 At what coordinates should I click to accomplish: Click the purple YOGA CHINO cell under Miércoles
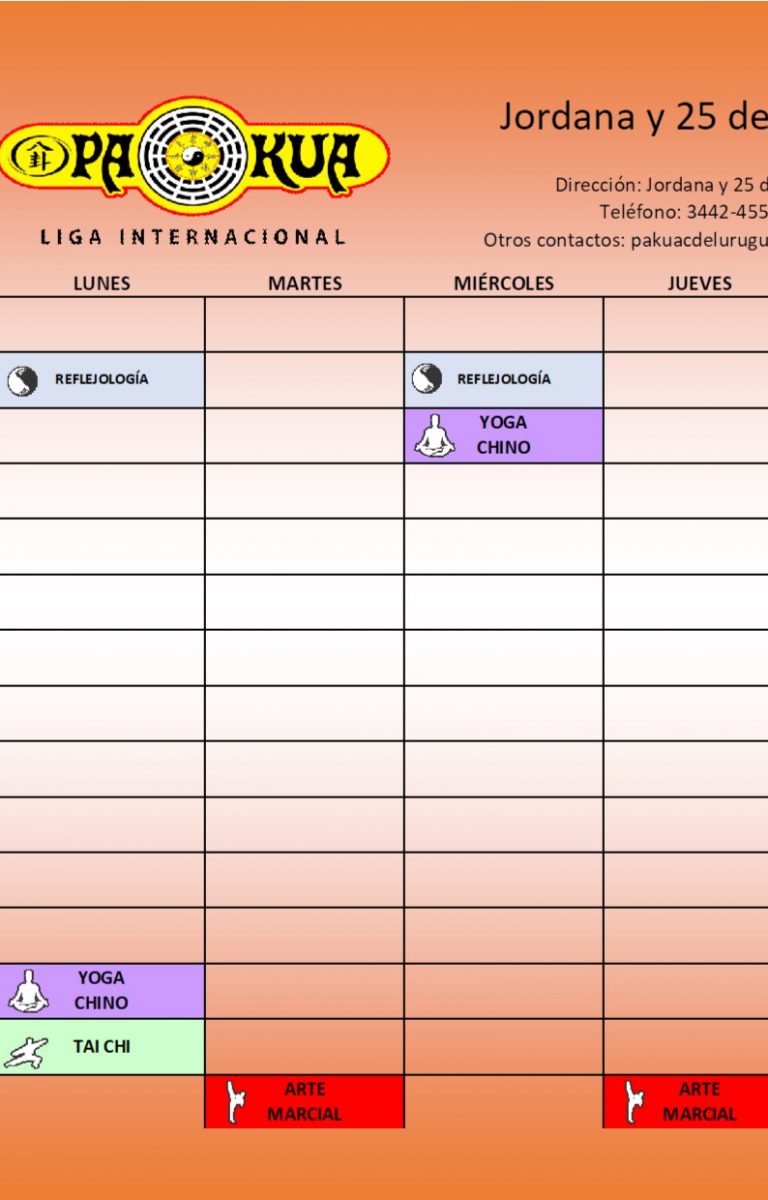504,435
